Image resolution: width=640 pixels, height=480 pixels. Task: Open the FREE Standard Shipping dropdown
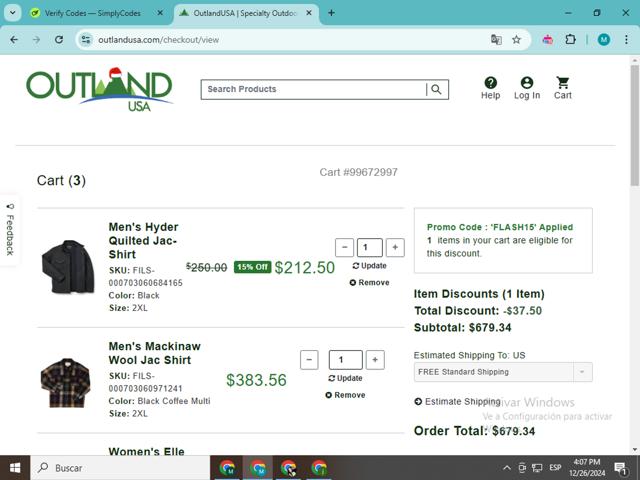click(503, 372)
